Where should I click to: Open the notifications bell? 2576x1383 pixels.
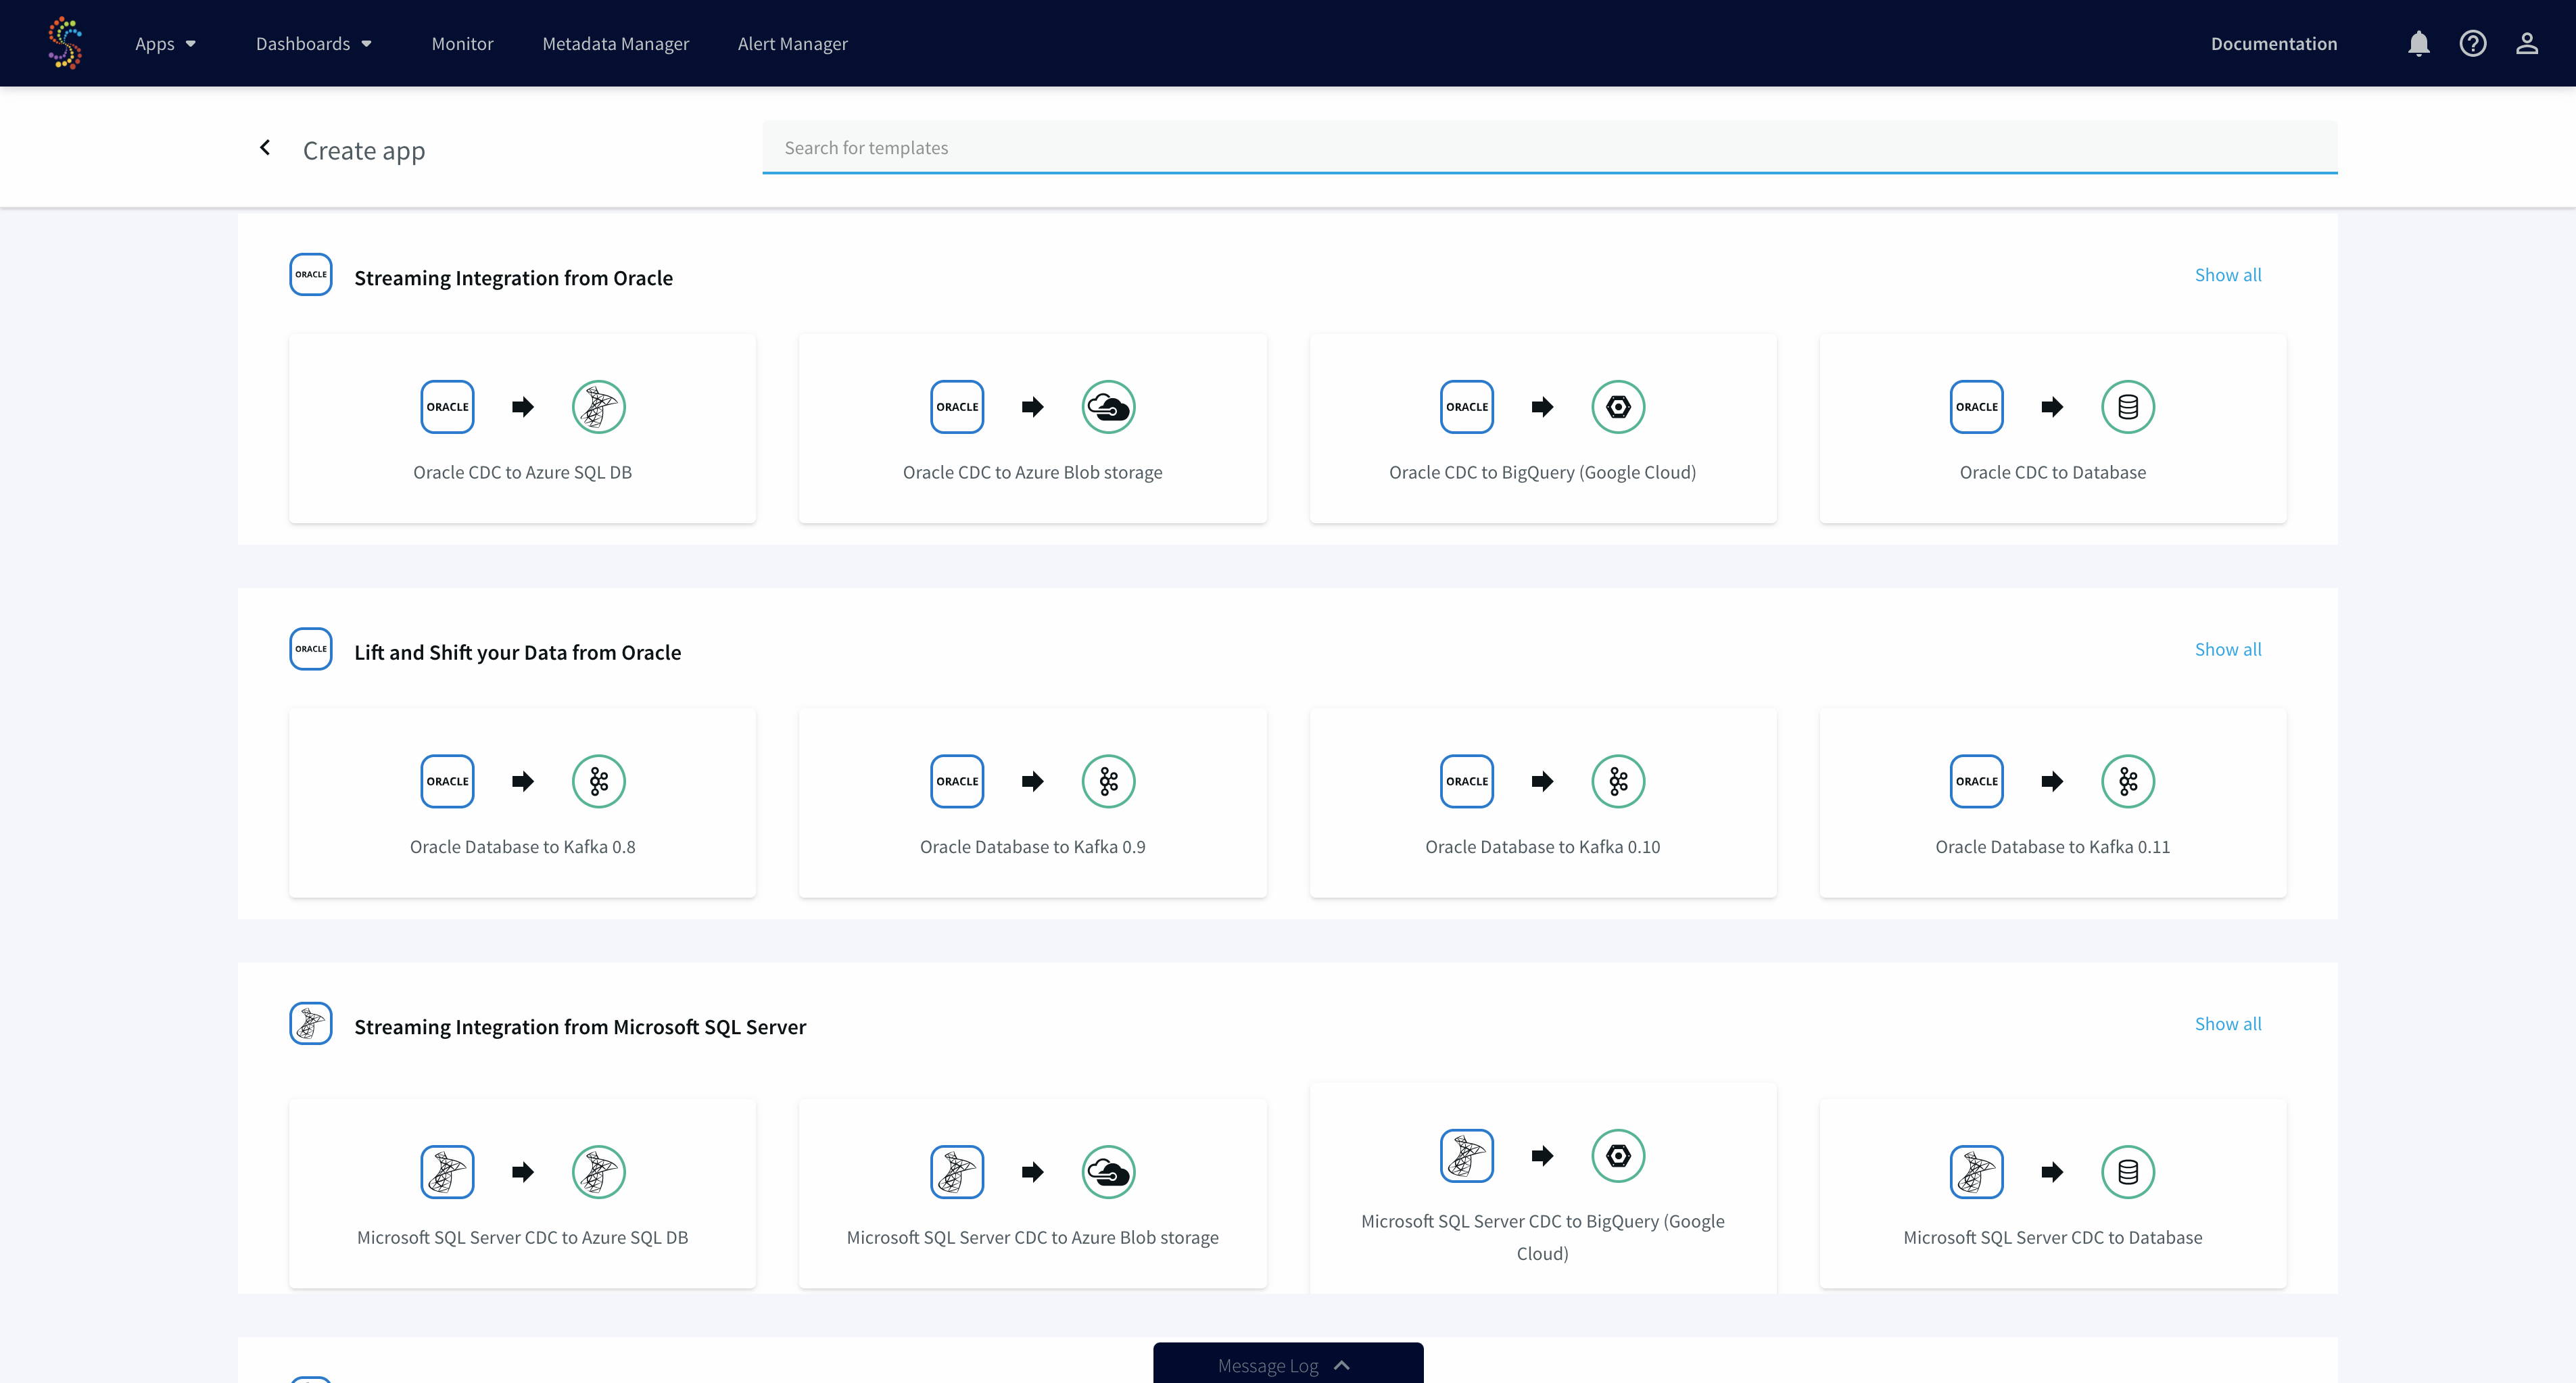2419,43
